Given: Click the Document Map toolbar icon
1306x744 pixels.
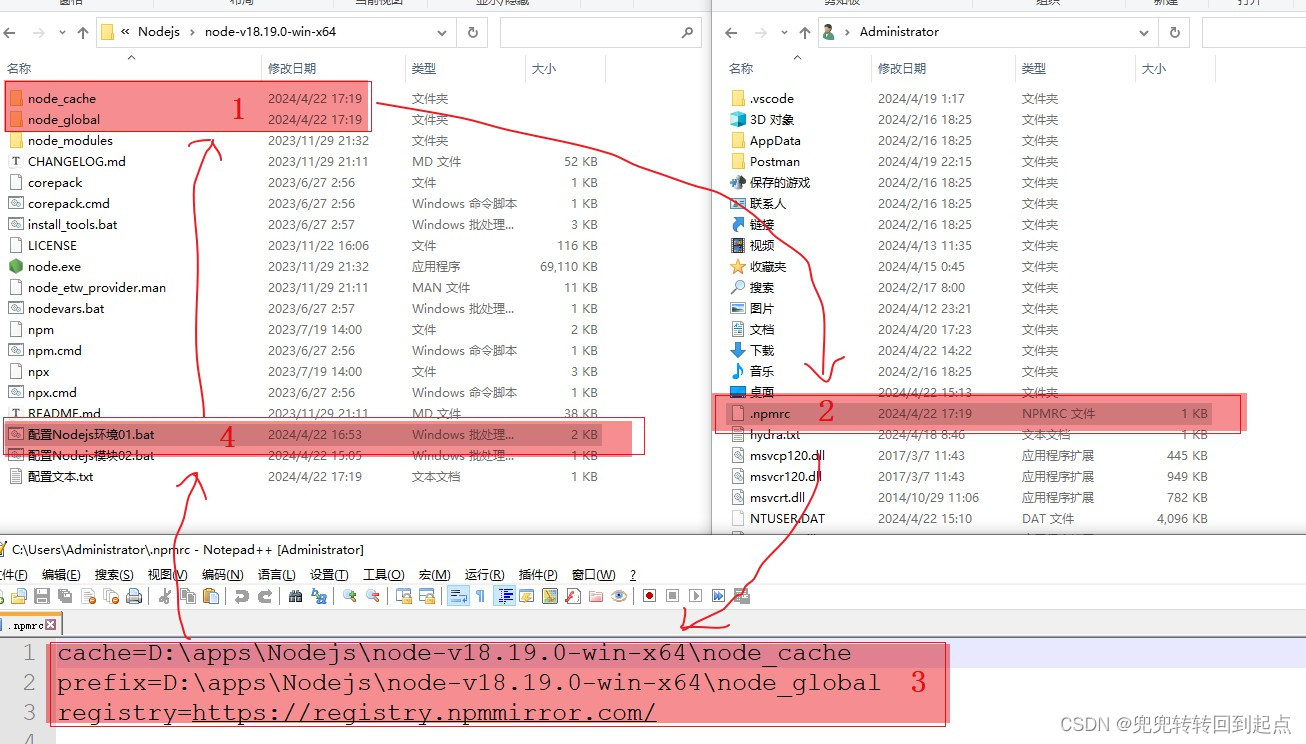Looking at the screenshot, I should pos(550,596).
